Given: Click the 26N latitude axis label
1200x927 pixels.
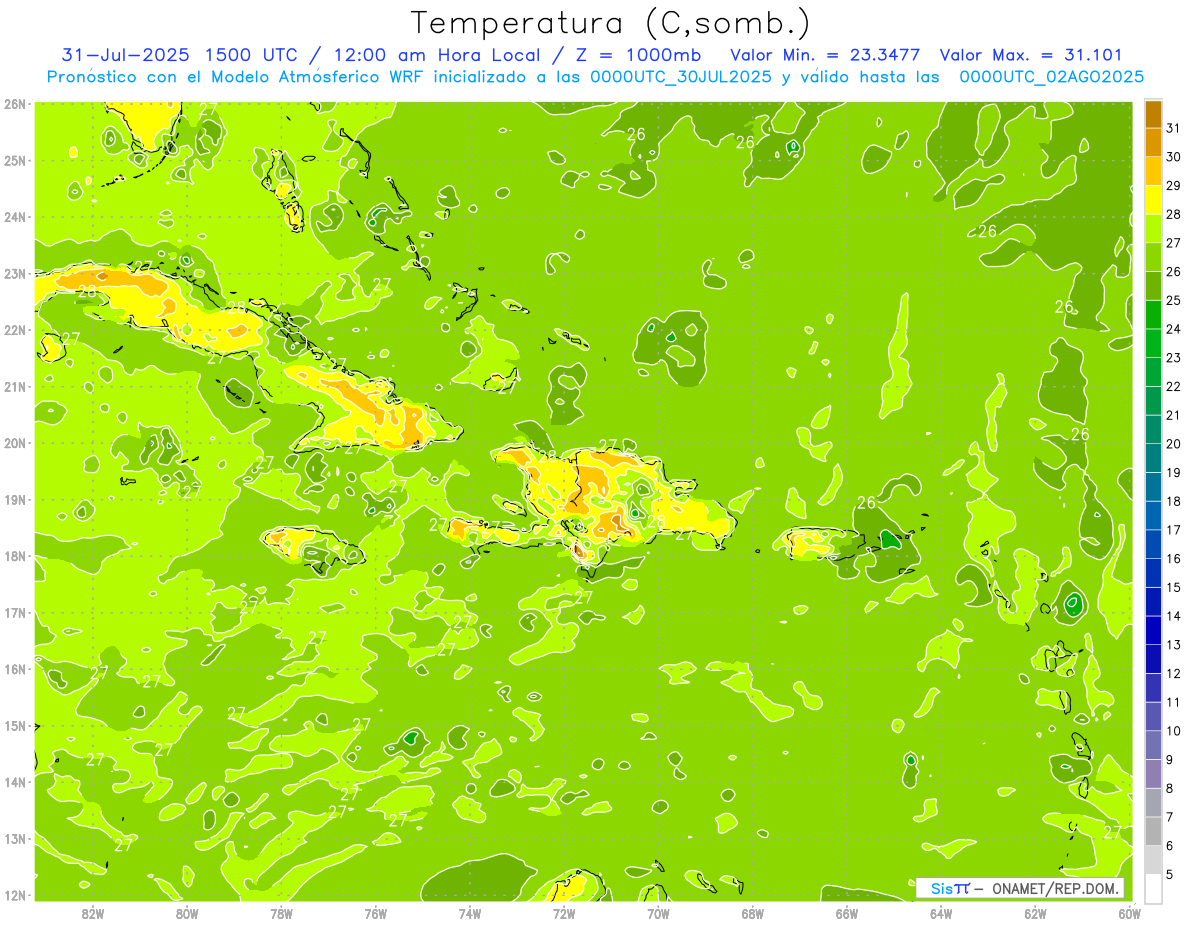Looking at the screenshot, I should pyautogui.click(x=16, y=104).
